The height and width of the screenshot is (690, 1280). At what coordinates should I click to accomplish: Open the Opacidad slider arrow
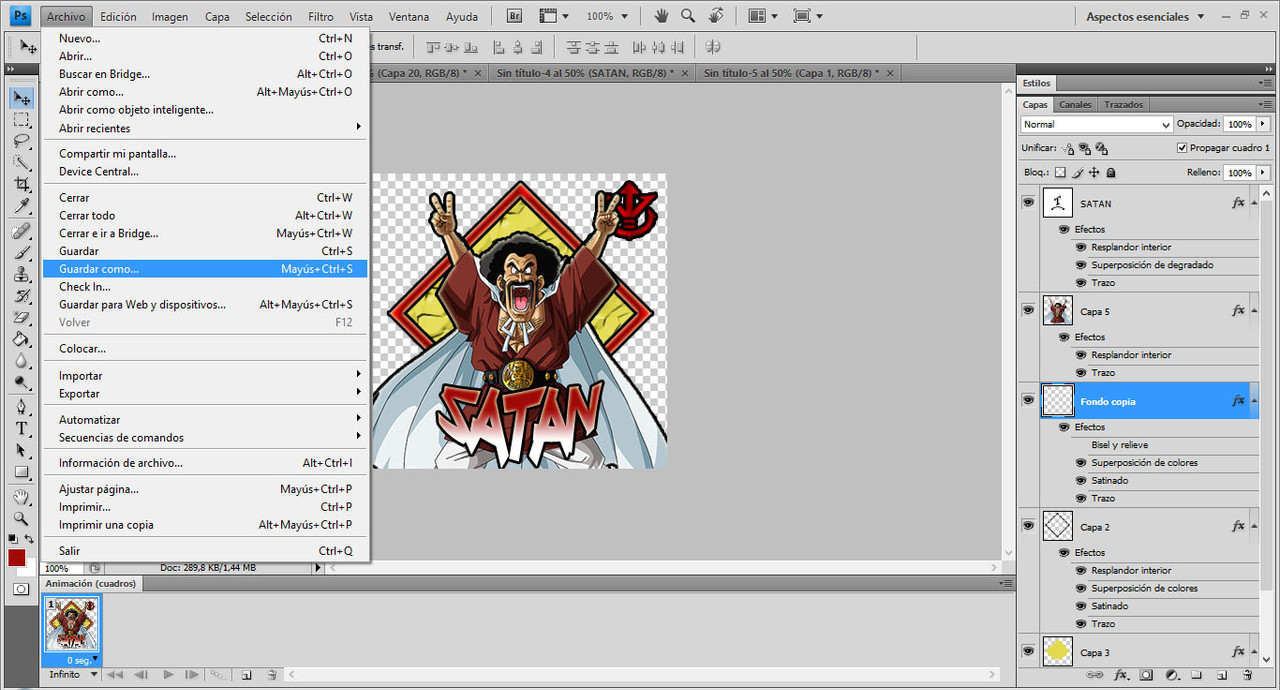[x=1264, y=124]
